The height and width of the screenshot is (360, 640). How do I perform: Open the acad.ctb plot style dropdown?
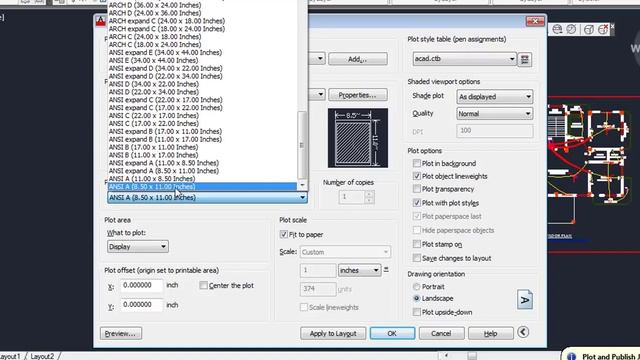click(464, 59)
